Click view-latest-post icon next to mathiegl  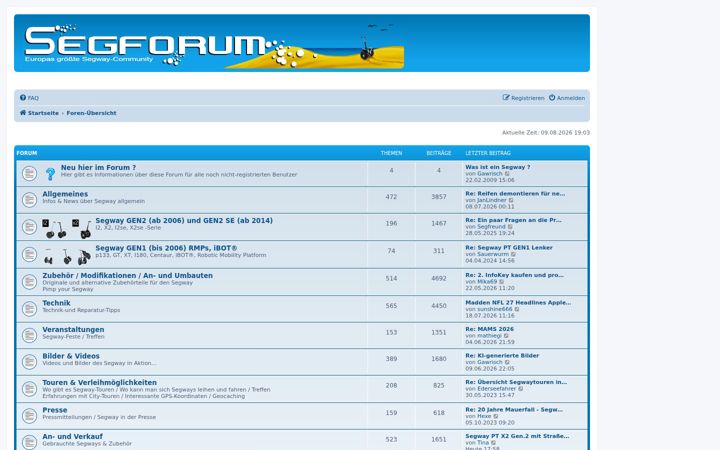506,336
